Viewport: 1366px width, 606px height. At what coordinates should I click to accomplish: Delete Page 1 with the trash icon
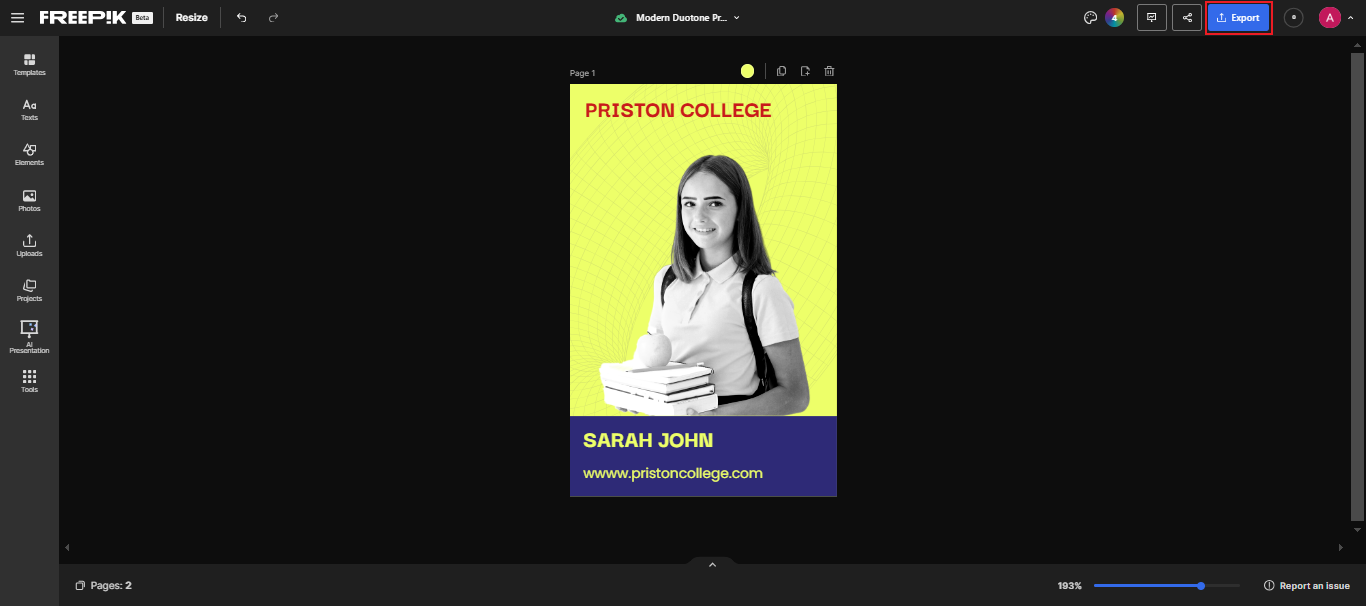click(x=829, y=71)
